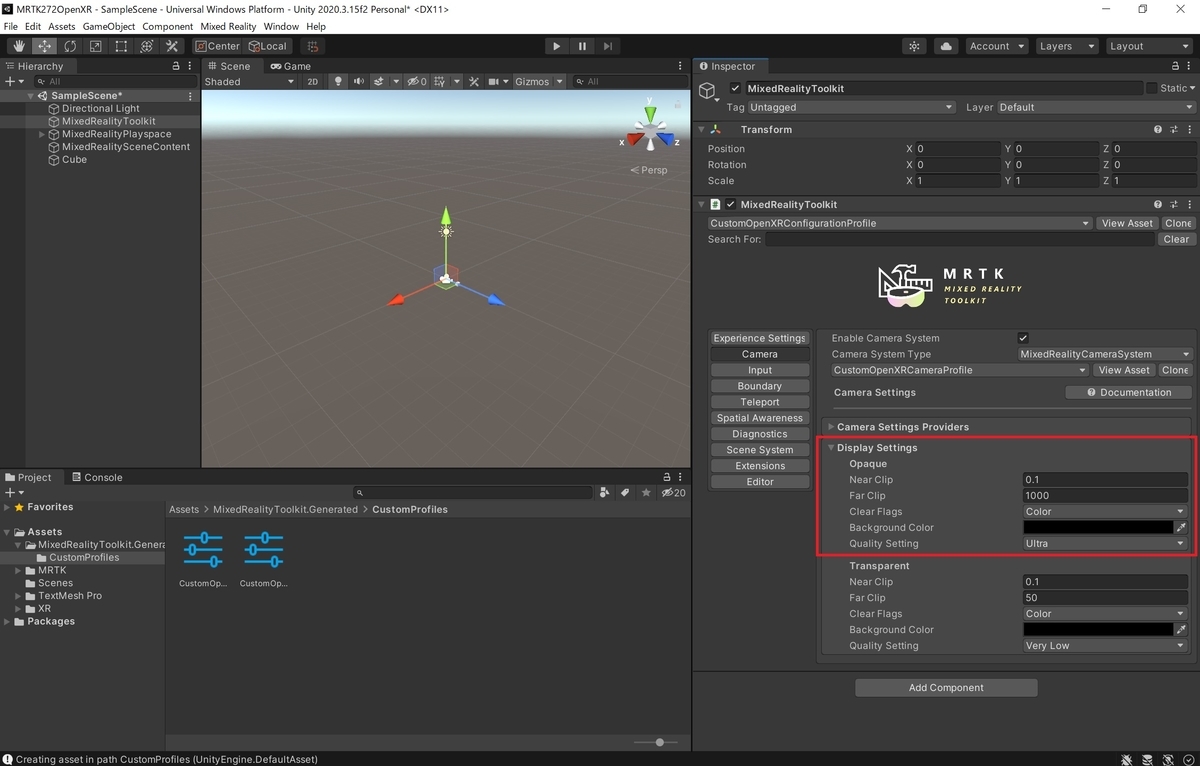The image size is (1200, 766).
Task: Open Opaque Quality Setting Ultra dropdown
Action: pyautogui.click(x=1105, y=544)
